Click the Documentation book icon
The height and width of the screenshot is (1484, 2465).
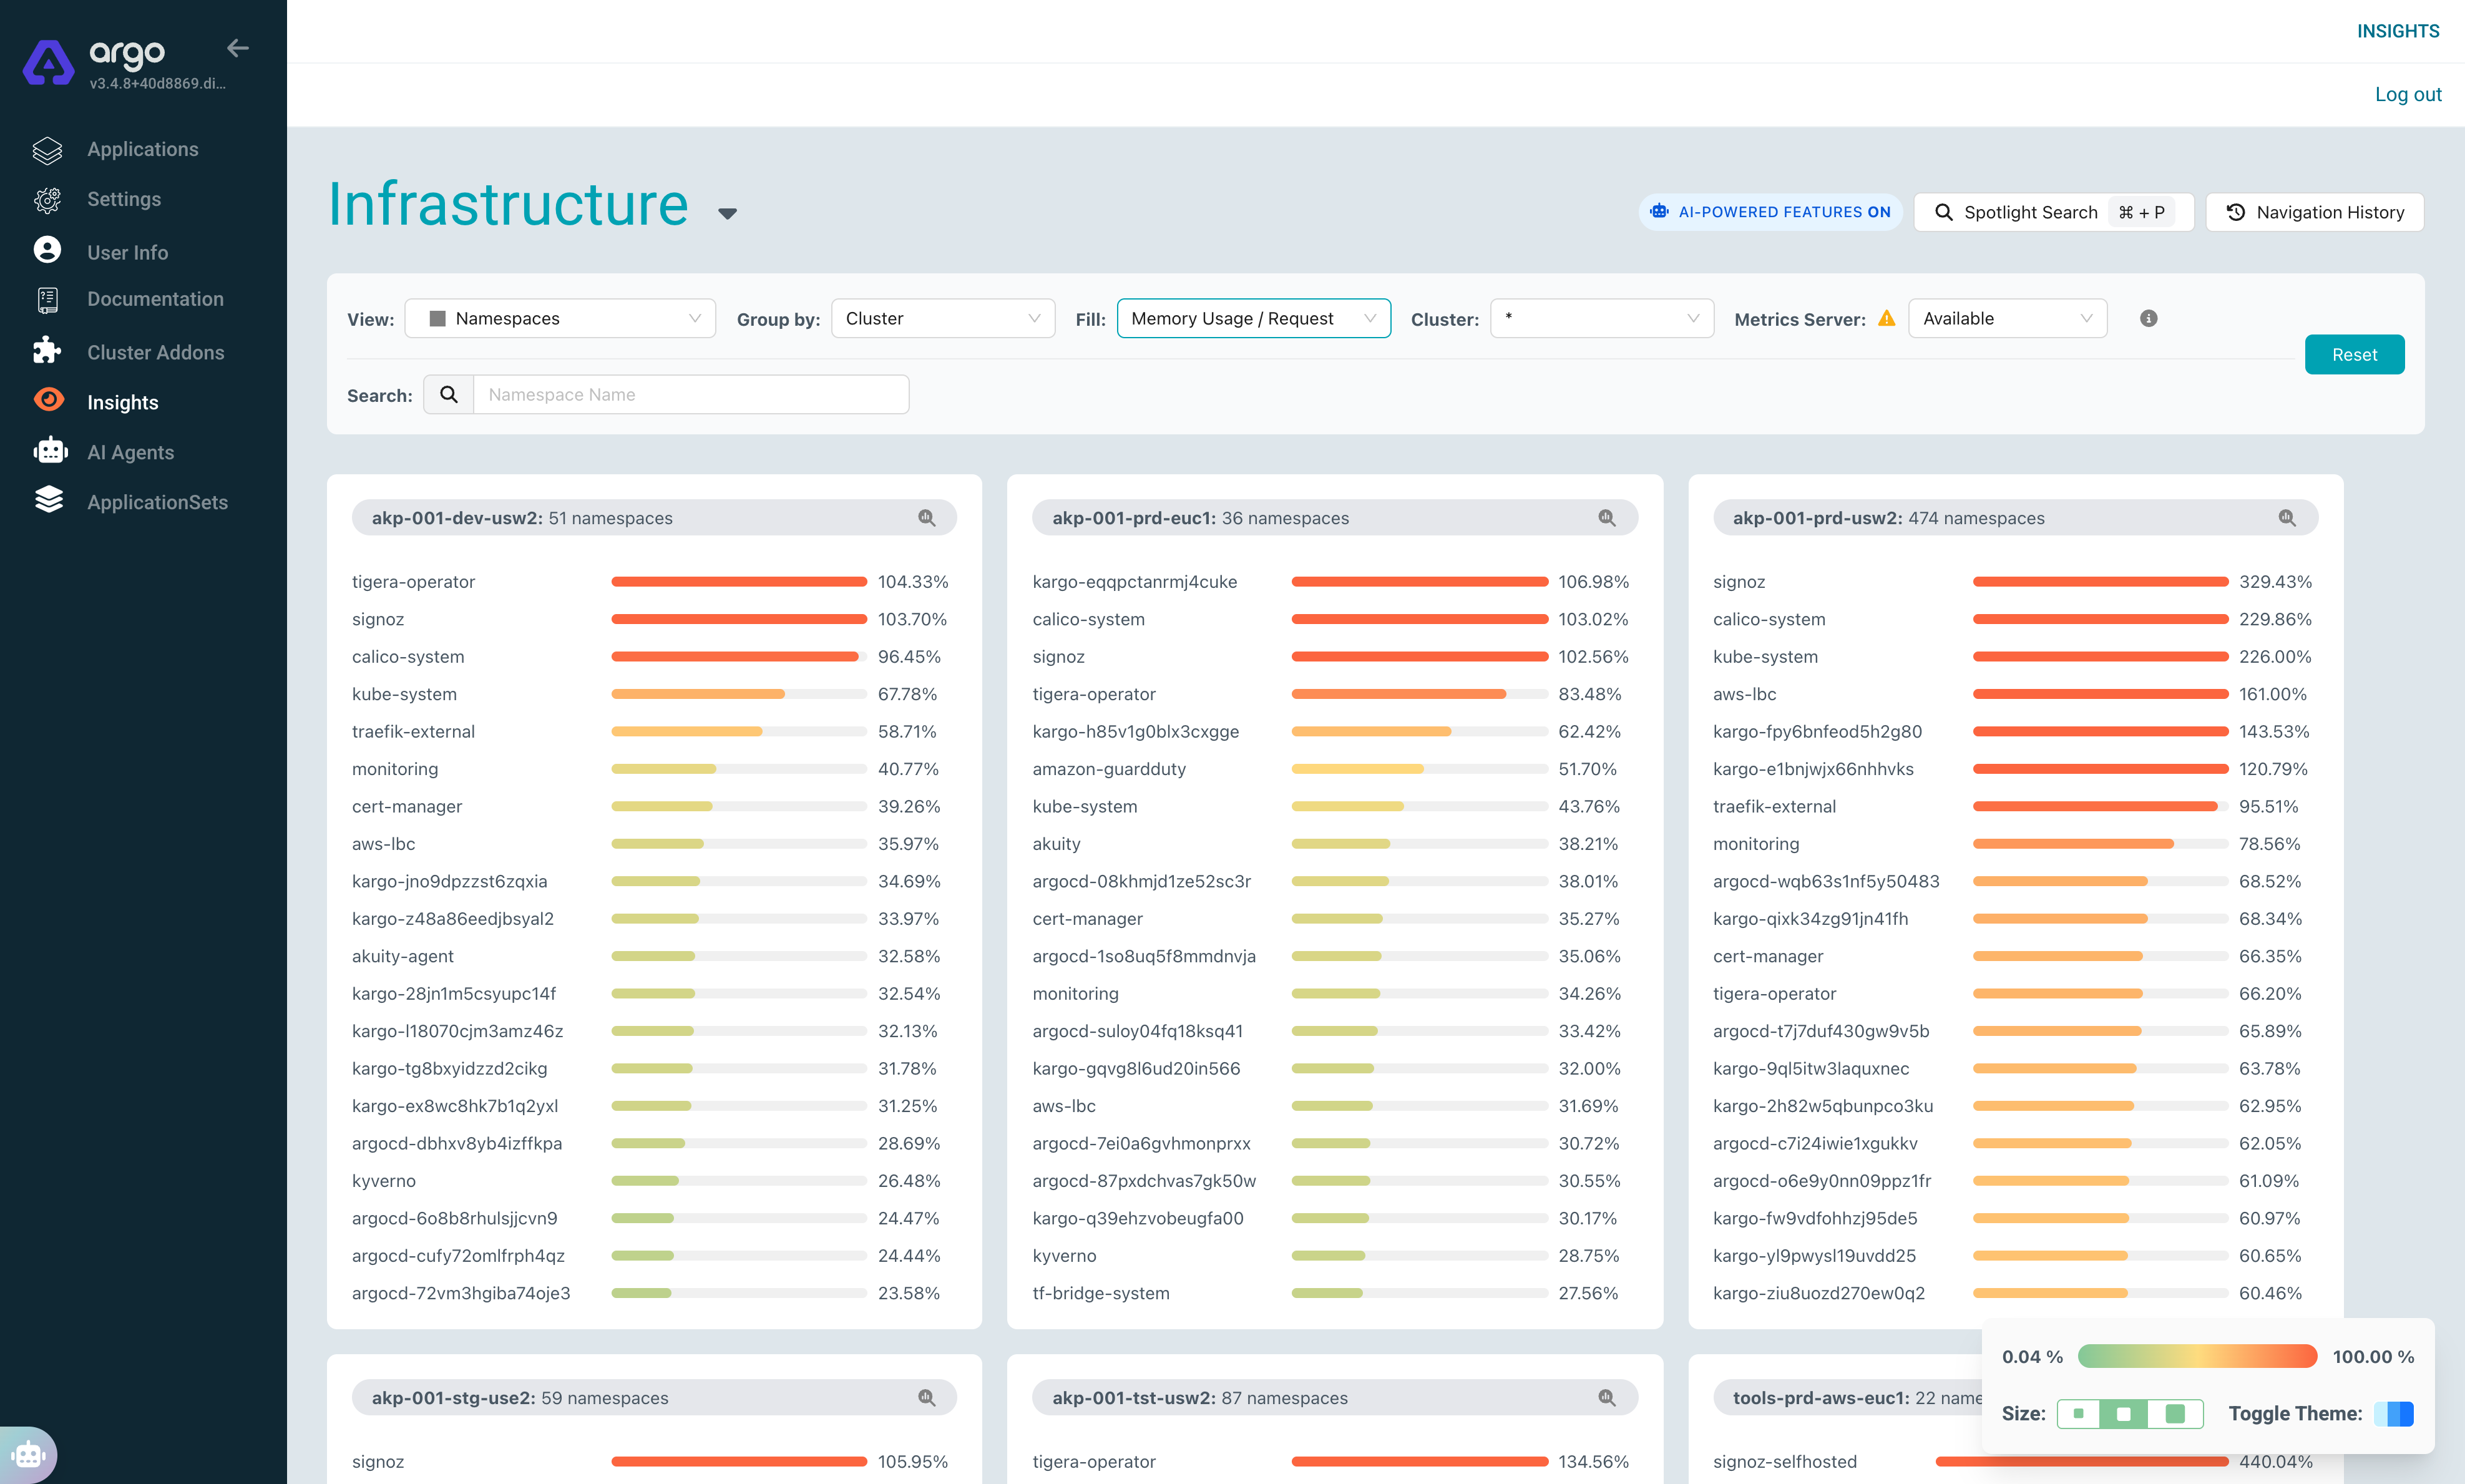click(47, 300)
